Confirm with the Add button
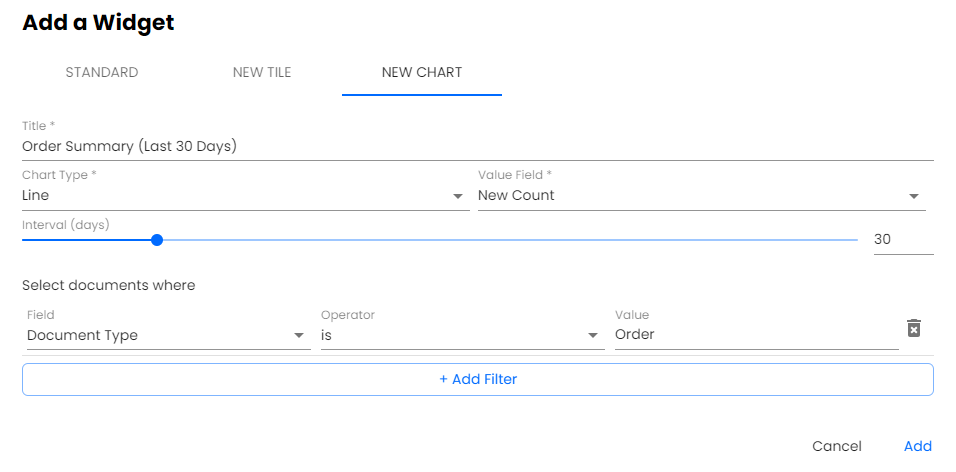The height and width of the screenshot is (472, 956). coord(918,446)
